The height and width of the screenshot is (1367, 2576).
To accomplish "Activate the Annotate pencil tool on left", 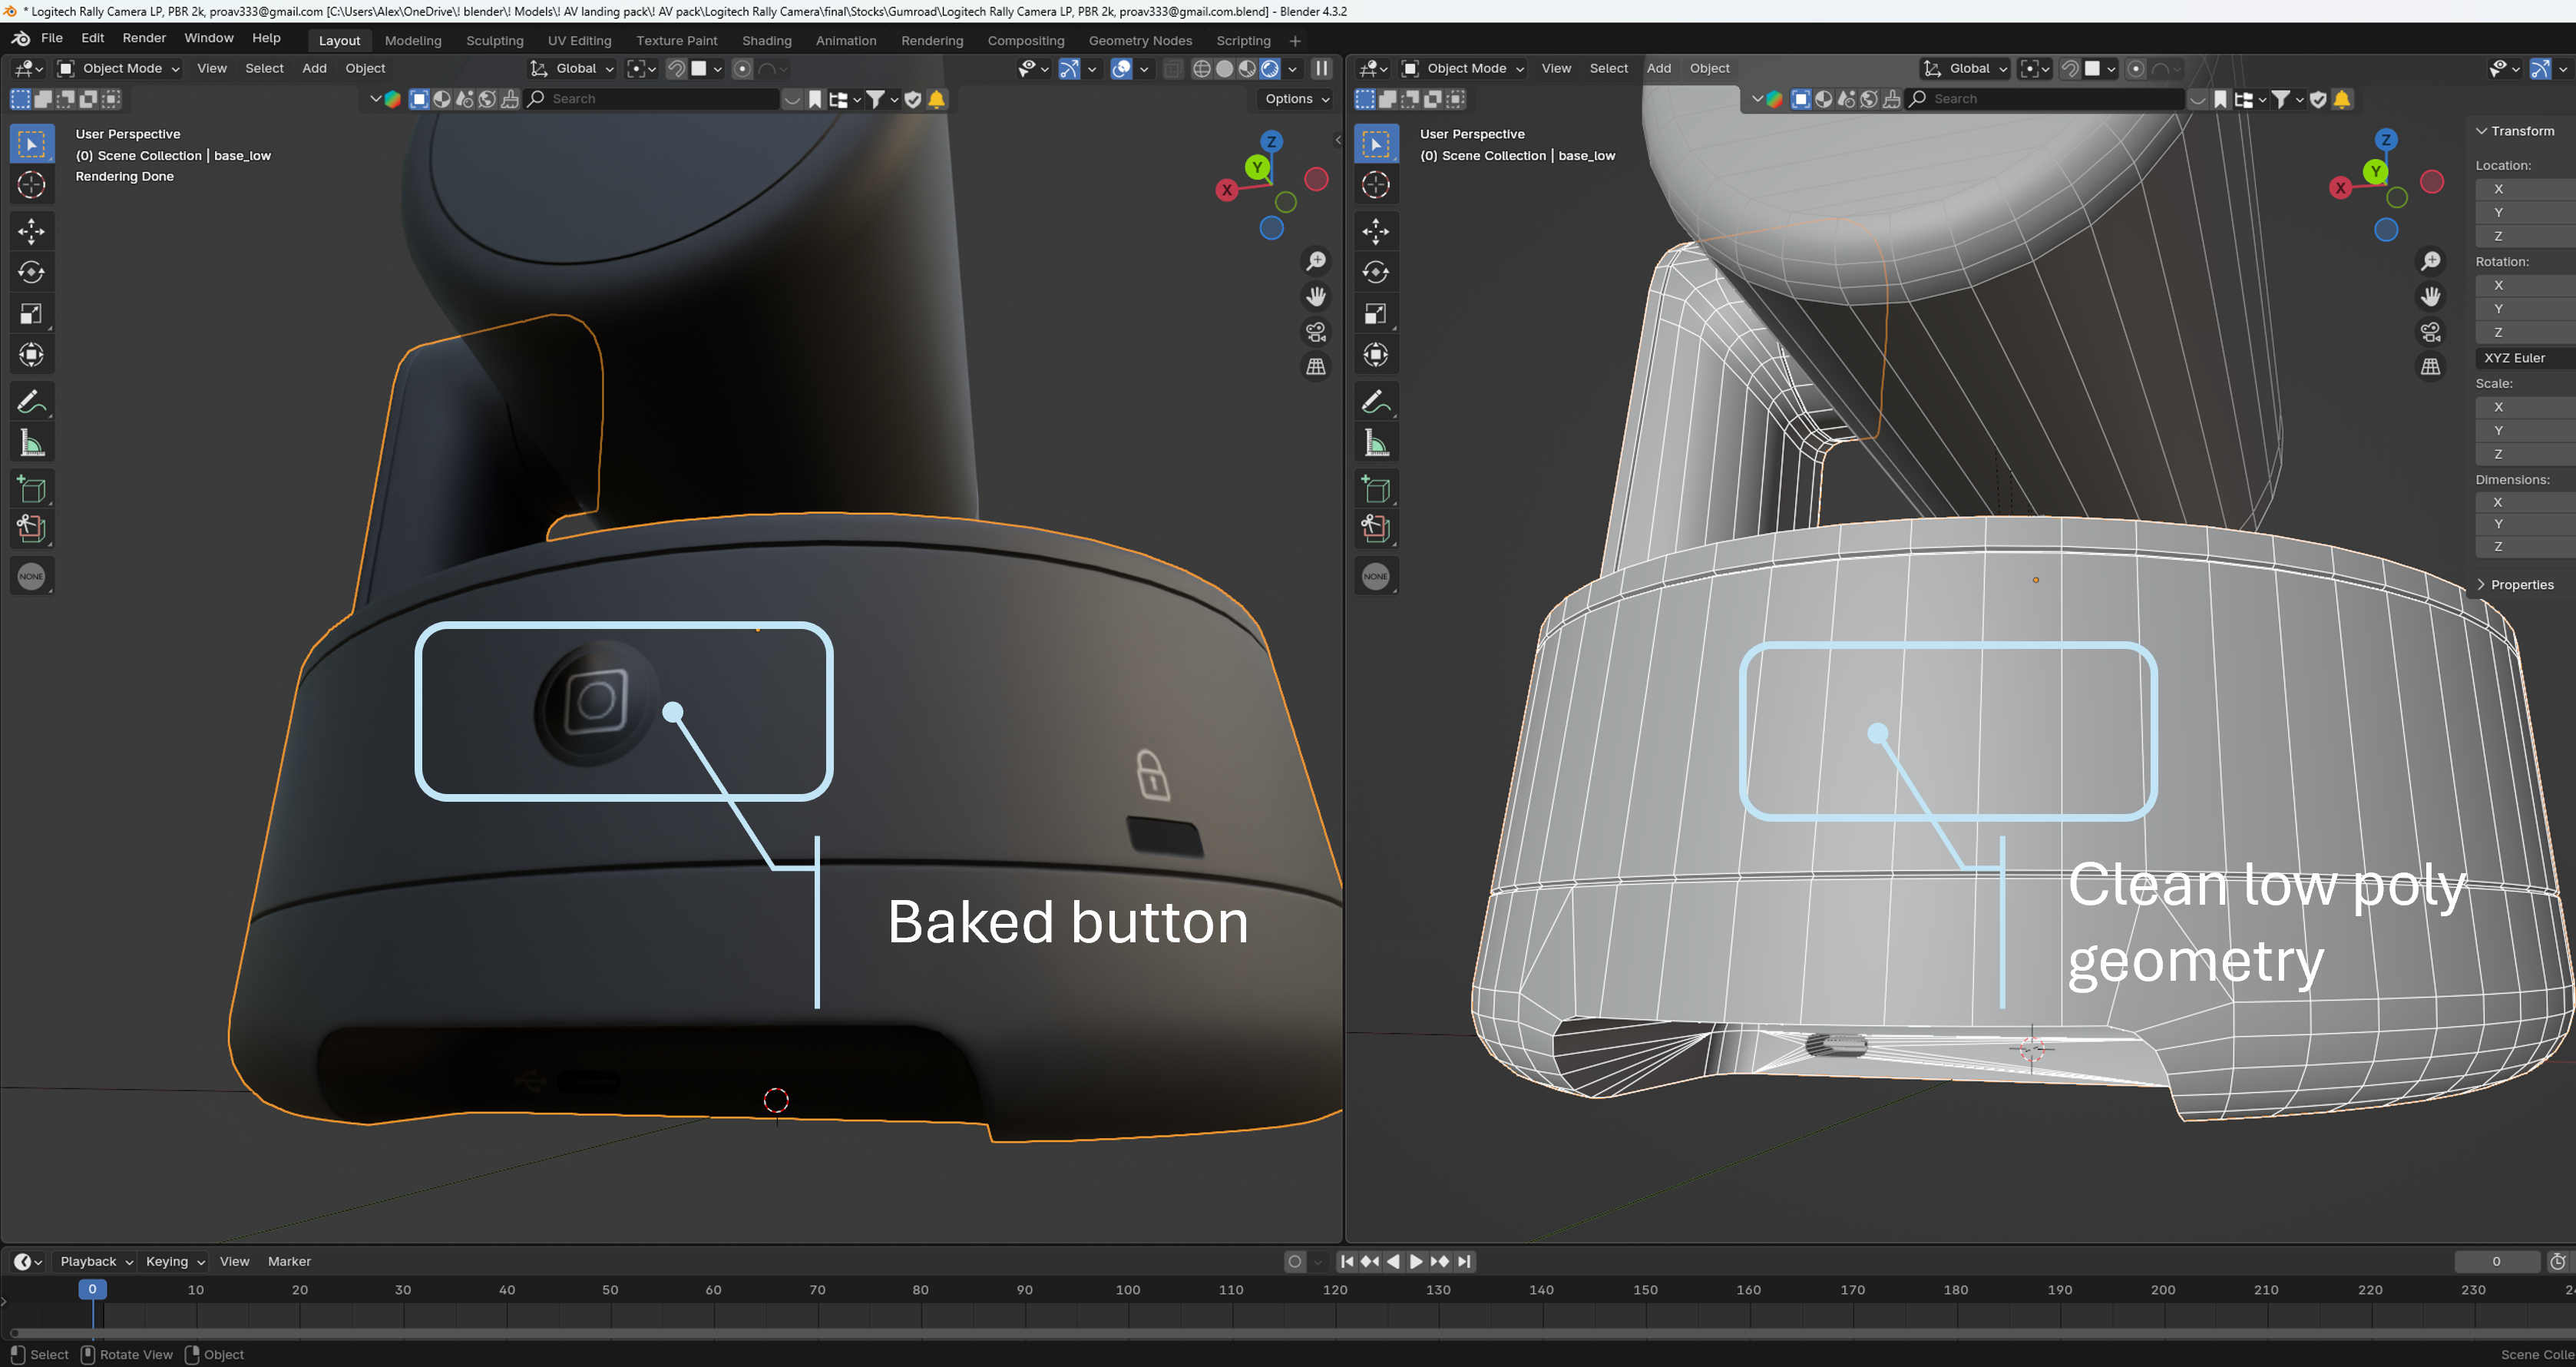I will pyautogui.click(x=31, y=402).
